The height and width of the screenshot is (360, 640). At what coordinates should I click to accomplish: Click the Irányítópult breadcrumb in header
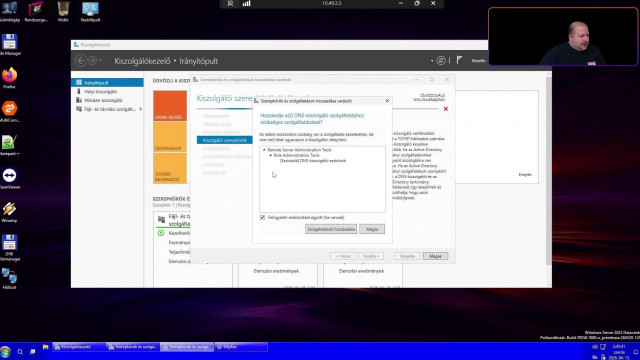(198, 61)
